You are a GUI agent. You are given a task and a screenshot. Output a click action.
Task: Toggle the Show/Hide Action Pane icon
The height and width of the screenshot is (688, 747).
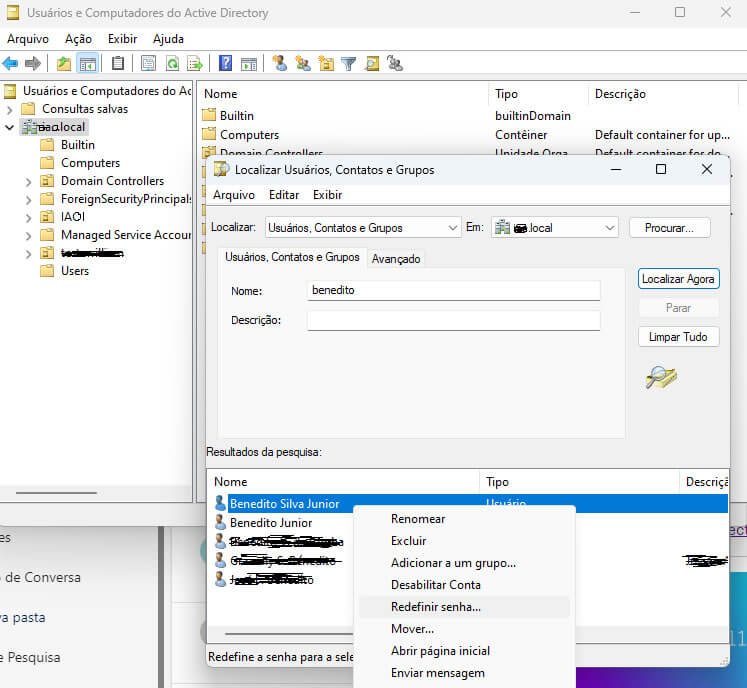(249, 63)
